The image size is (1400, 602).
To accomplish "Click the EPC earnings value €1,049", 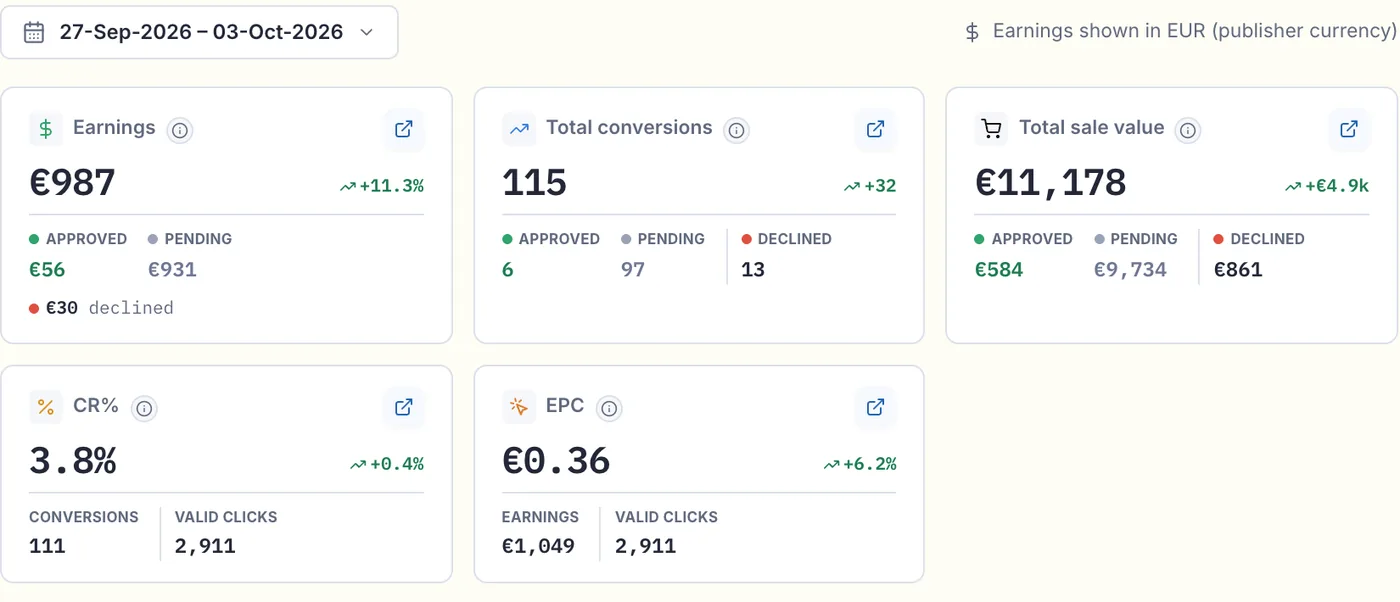I will point(538,546).
